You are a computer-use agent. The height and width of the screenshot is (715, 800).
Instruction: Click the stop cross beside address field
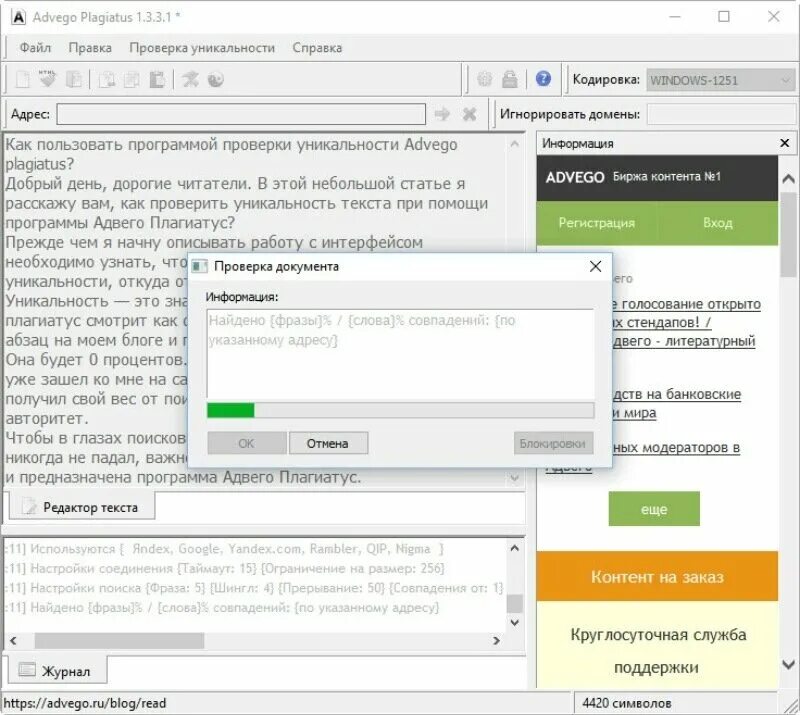click(x=469, y=114)
